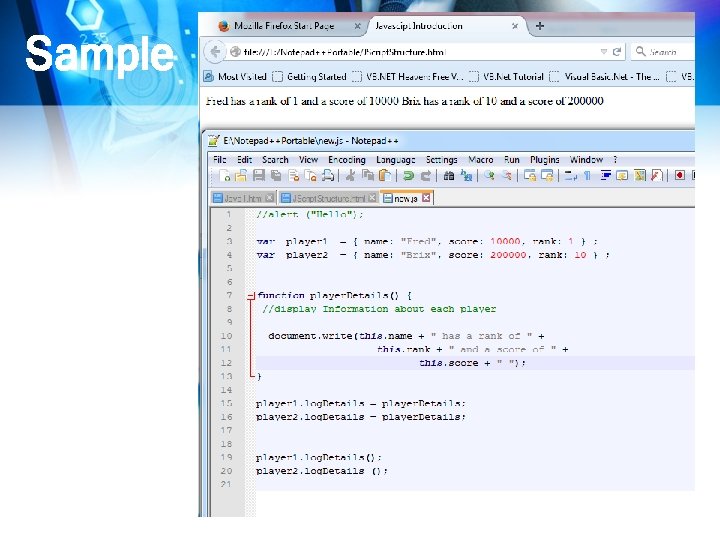Open the Plugins menu
720x540 pixels.
tap(545, 159)
